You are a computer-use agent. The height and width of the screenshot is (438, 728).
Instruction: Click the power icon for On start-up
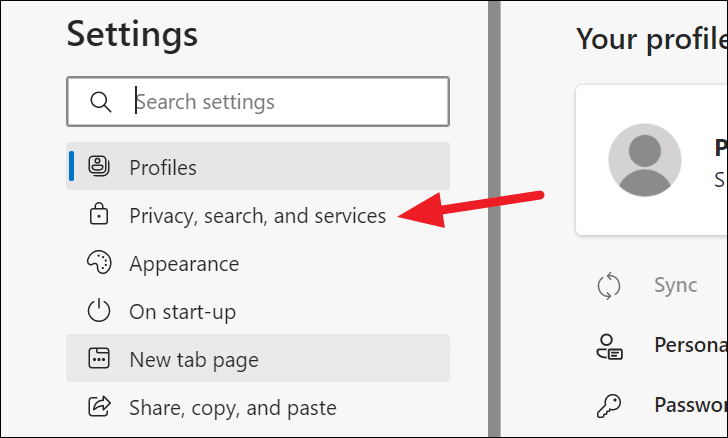pos(99,310)
